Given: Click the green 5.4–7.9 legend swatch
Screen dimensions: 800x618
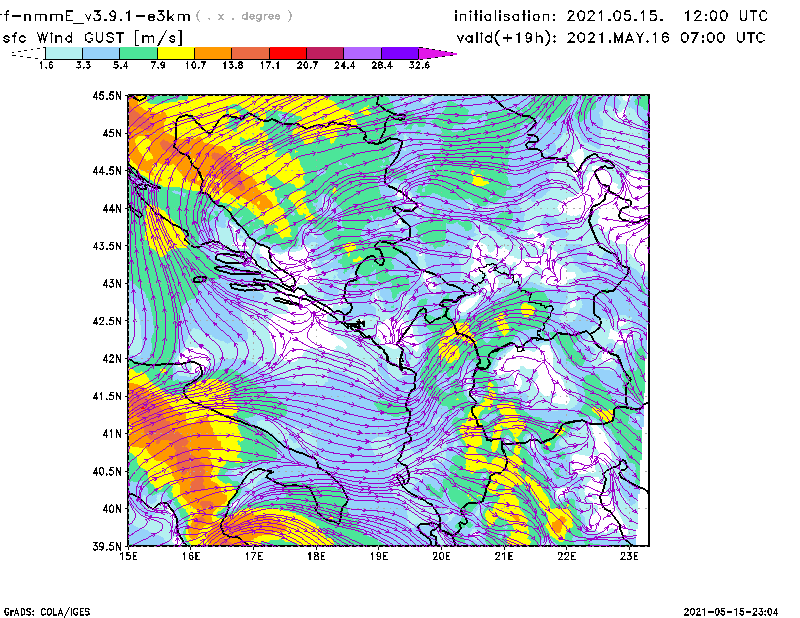Looking at the screenshot, I should tap(138, 53).
